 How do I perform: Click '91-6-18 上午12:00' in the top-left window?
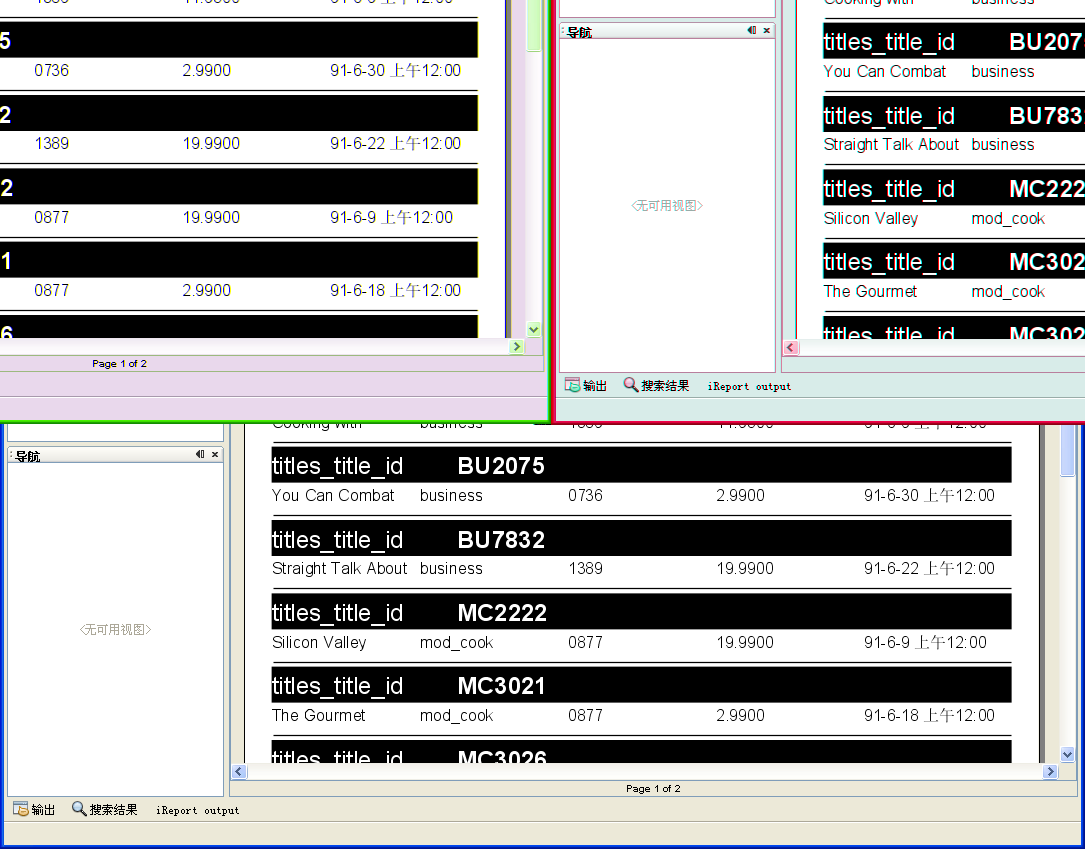395,291
